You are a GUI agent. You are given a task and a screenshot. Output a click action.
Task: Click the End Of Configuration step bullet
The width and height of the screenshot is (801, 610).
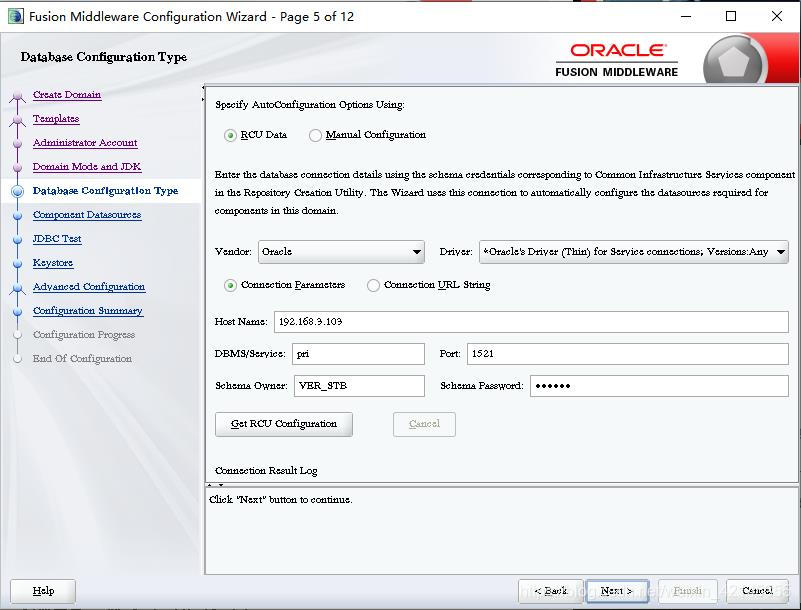[17, 360]
